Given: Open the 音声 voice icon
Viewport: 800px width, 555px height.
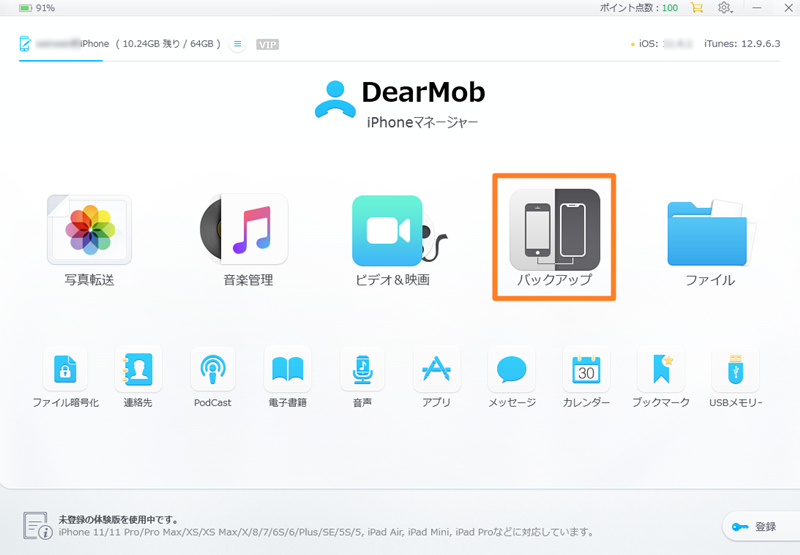Looking at the screenshot, I should (x=362, y=369).
